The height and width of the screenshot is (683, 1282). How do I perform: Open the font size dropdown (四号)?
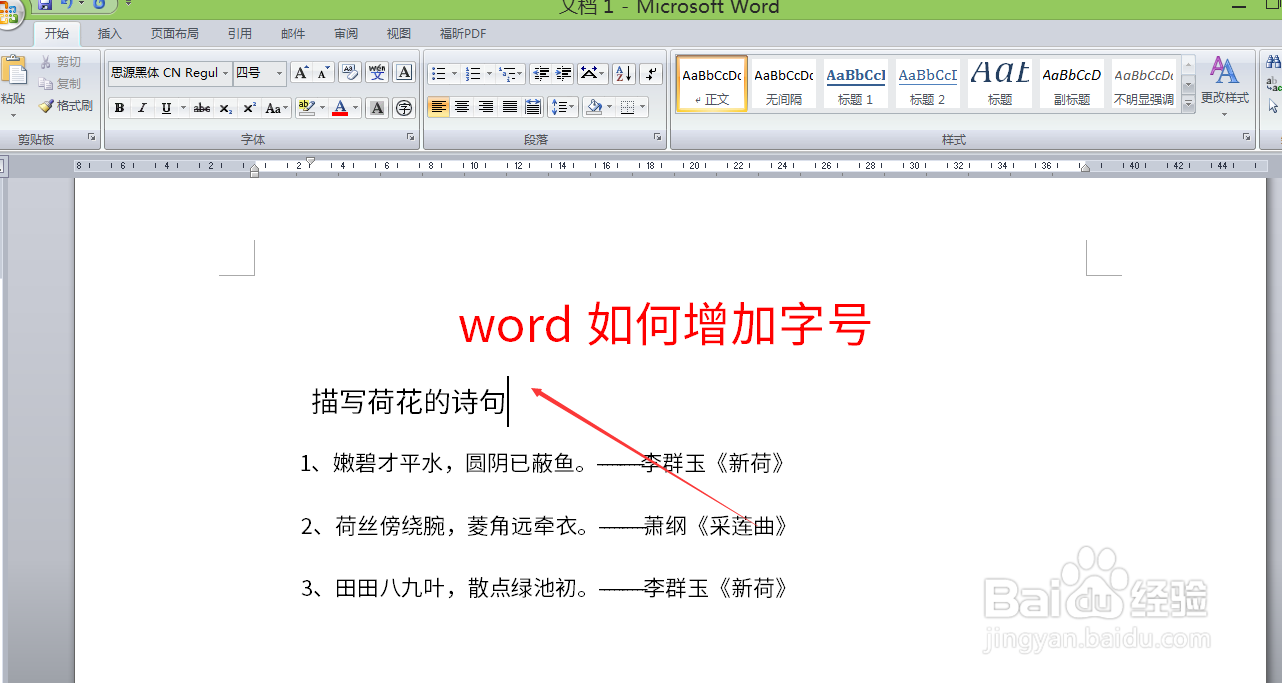tap(279, 73)
